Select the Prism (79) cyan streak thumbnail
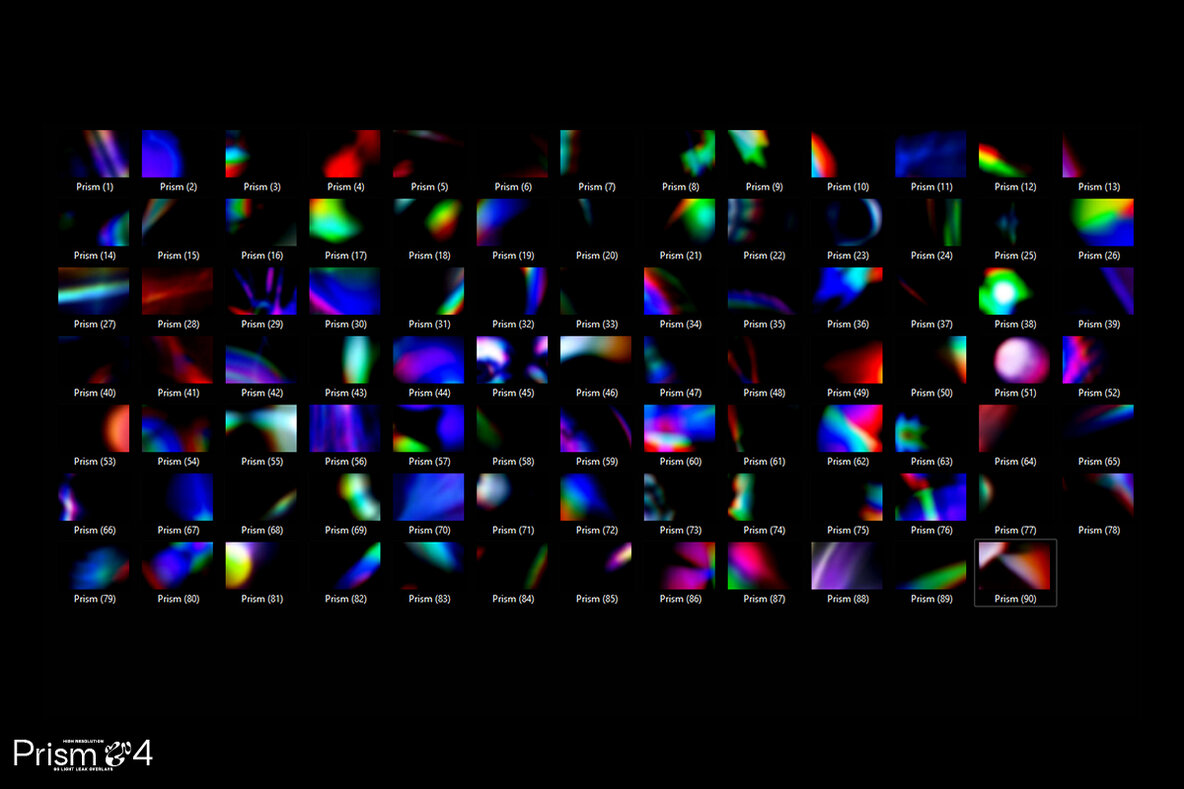This screenshot has width=1184, height=789. click(x=94, y=566)
